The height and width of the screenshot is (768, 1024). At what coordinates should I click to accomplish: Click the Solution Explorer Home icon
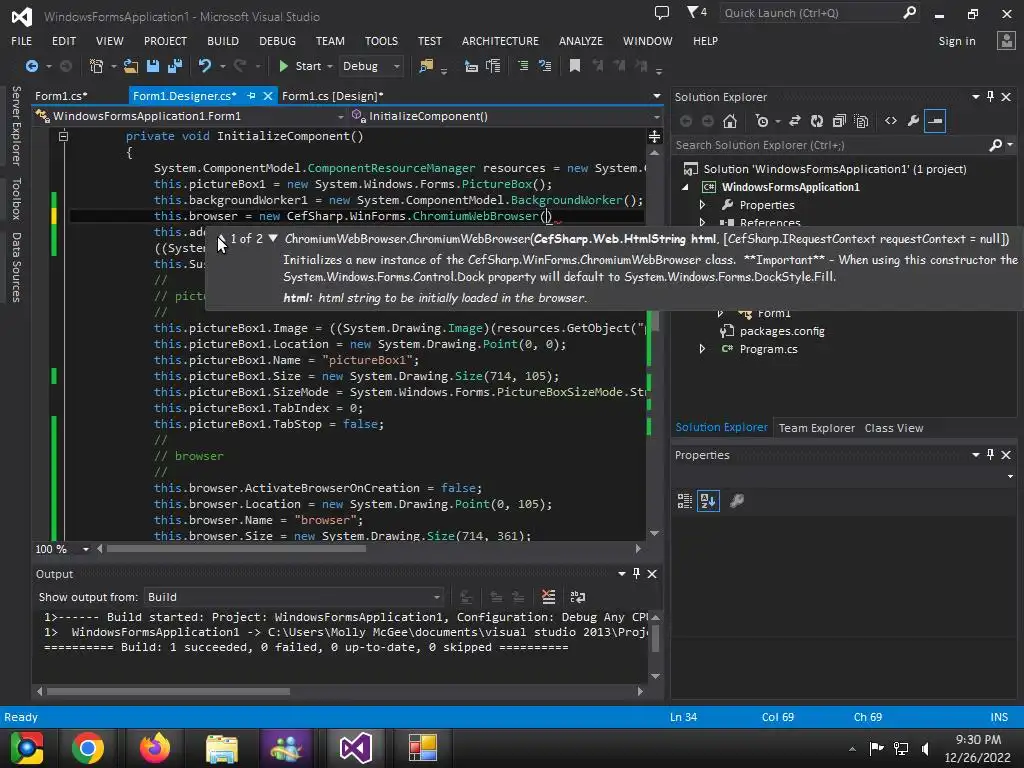tap(730, 121)
